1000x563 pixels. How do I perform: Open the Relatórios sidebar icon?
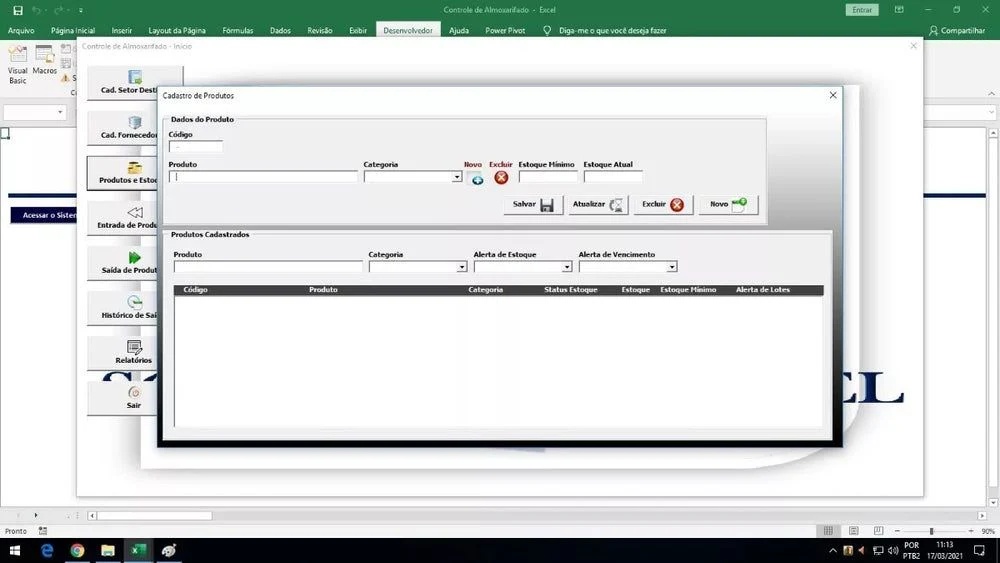click(134, 351)
